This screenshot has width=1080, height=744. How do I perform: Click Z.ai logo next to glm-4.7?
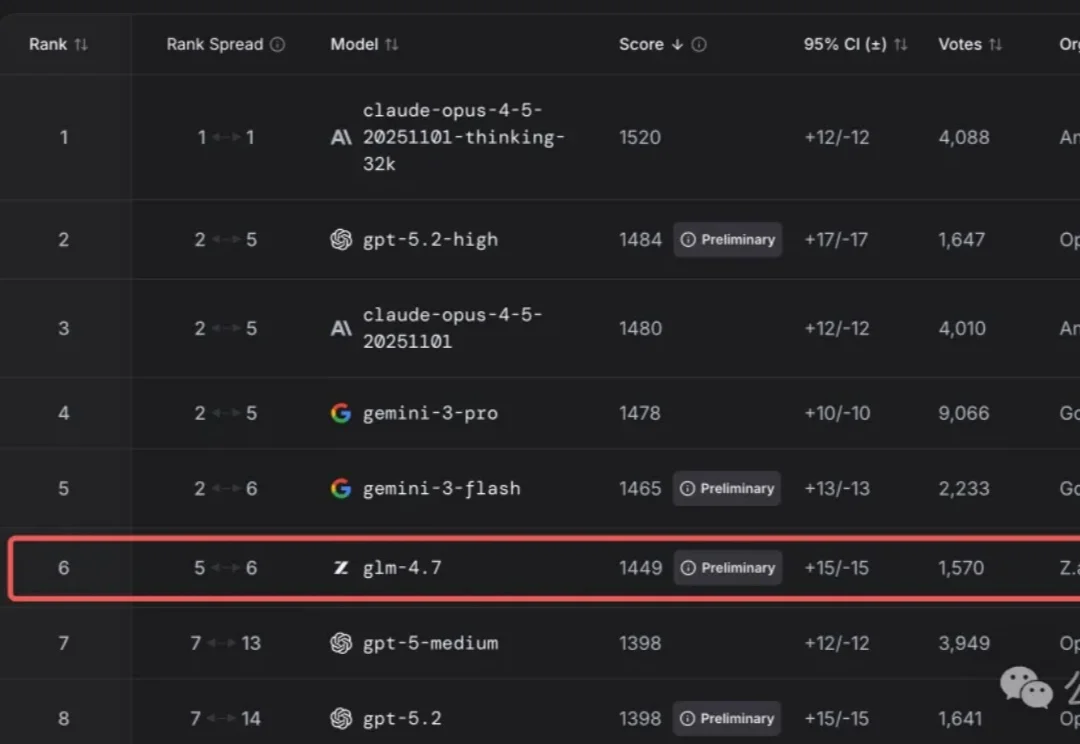coord(341,568)
